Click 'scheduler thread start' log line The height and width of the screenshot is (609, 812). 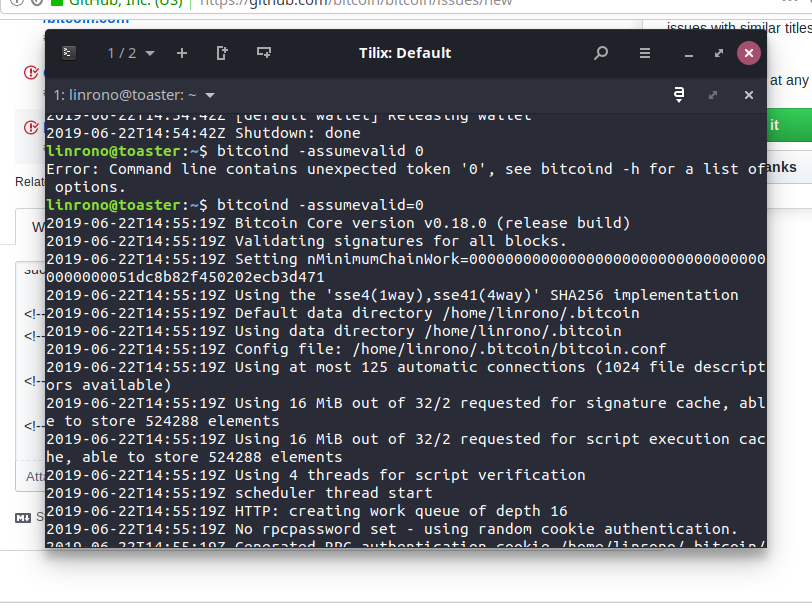tap(239, 493)
